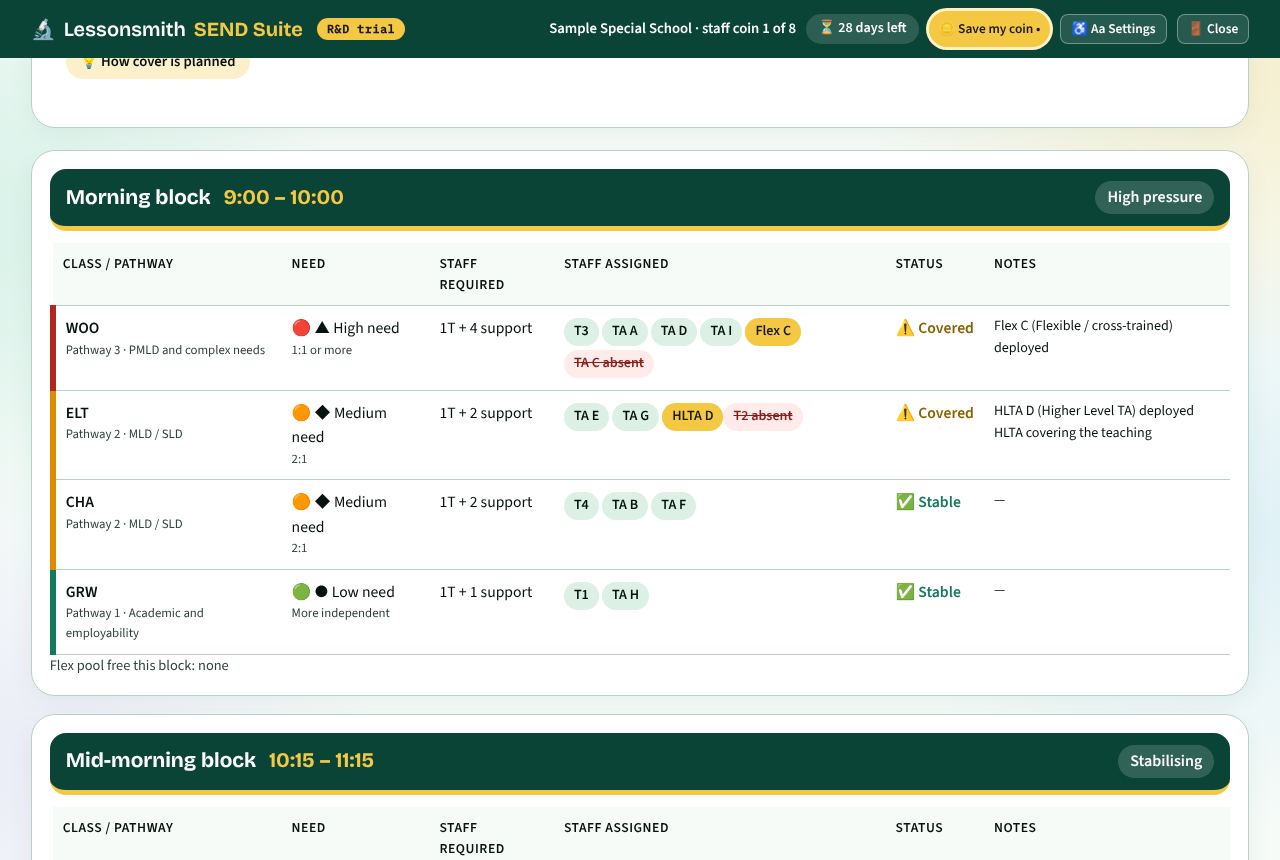Click the TA I staff chip
This screenshot has height=860, width=1280.
pos(721,331)
